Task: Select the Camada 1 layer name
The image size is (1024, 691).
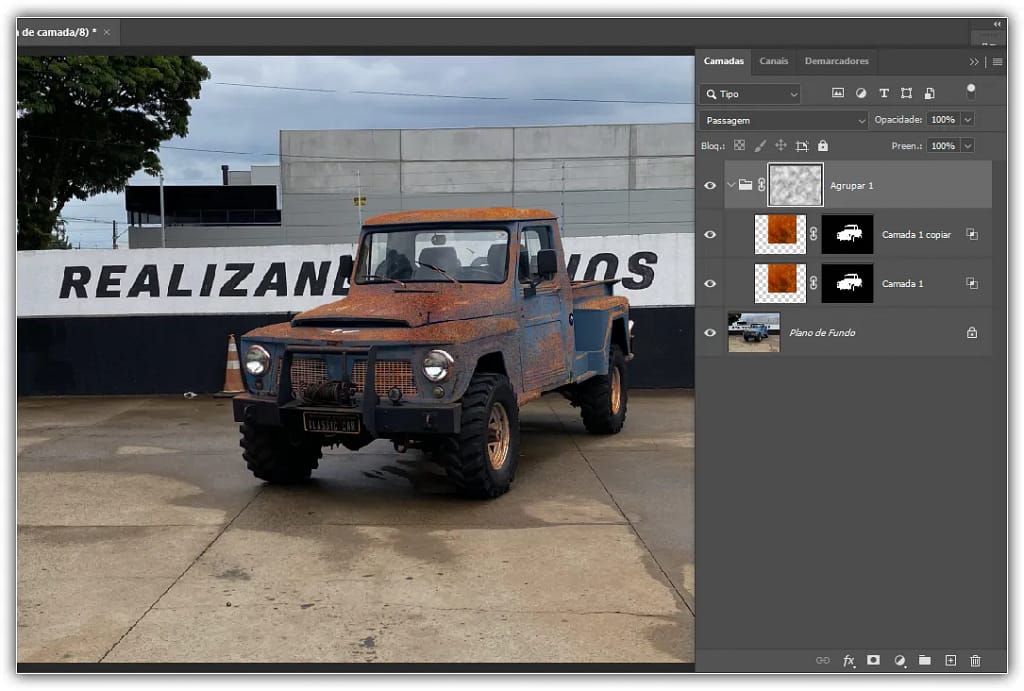Action: 903,283
